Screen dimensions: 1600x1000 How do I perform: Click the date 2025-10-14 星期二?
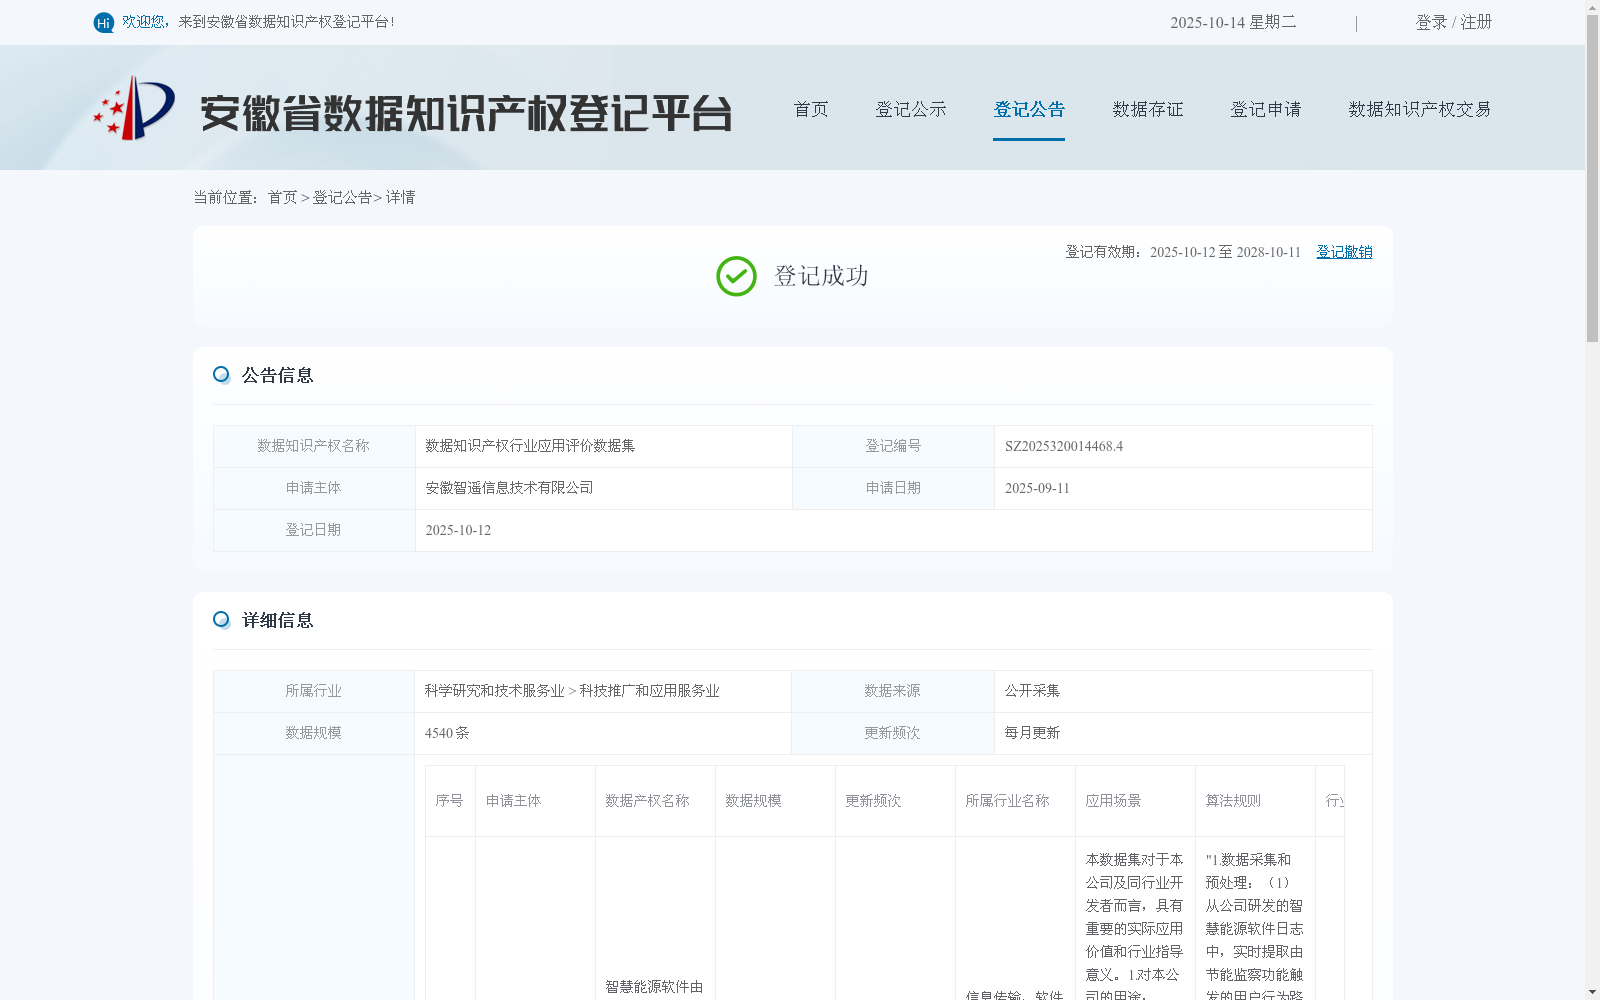[x=1233, y=22]
